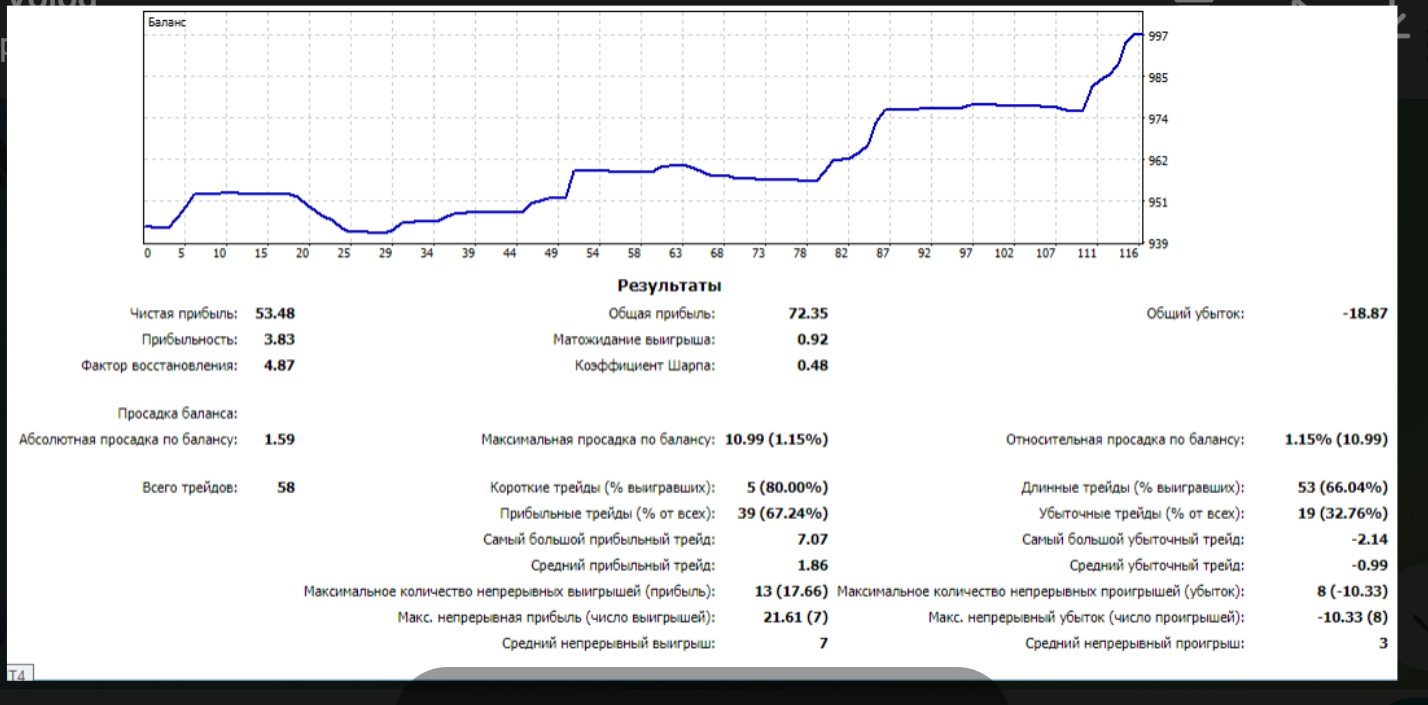This screenshot has width=1428, height=705.
Task: Click the "Фактор восстановления:" label
Action: click(160, 366)
